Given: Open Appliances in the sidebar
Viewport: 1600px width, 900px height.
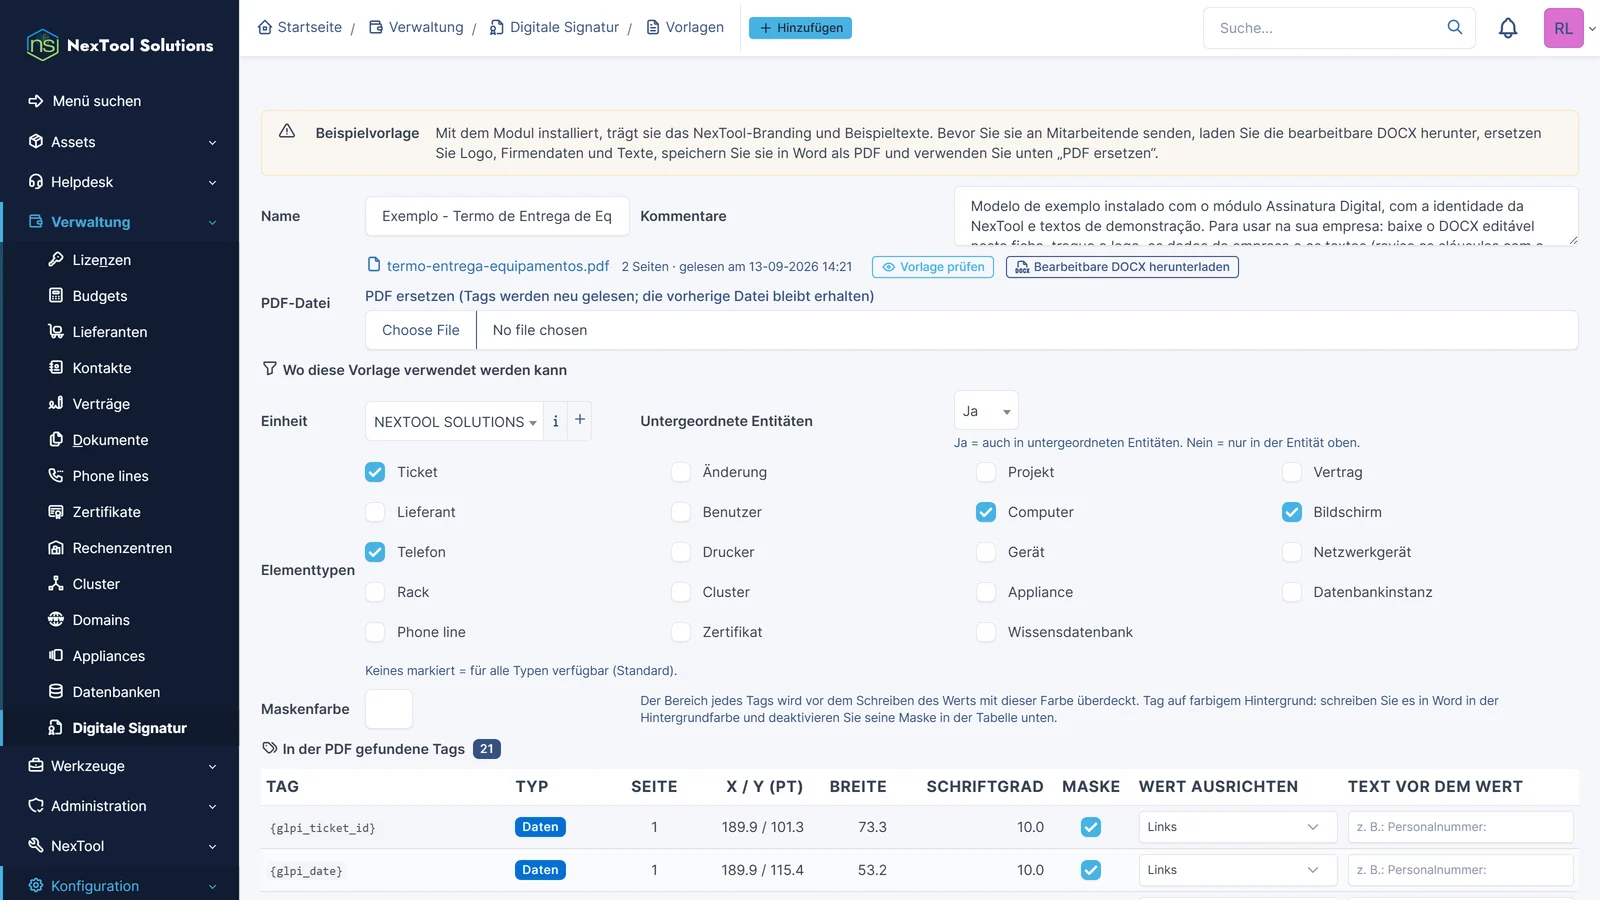Looking at the screenshot, I should point(109,656).
